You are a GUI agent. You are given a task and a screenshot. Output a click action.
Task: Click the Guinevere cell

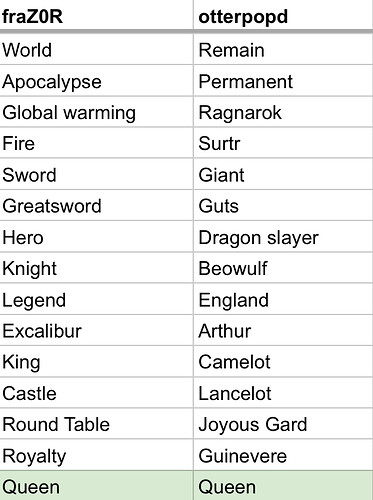[283, 455]
